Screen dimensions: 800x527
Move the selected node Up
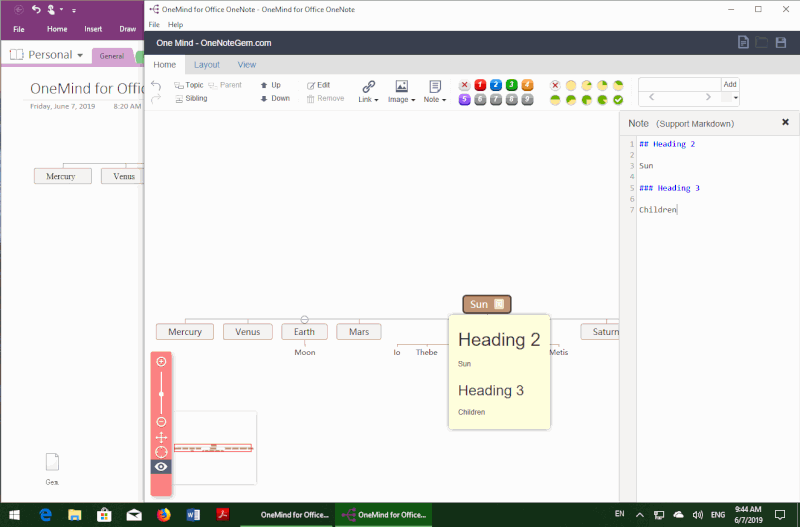(x=270, y=85)
